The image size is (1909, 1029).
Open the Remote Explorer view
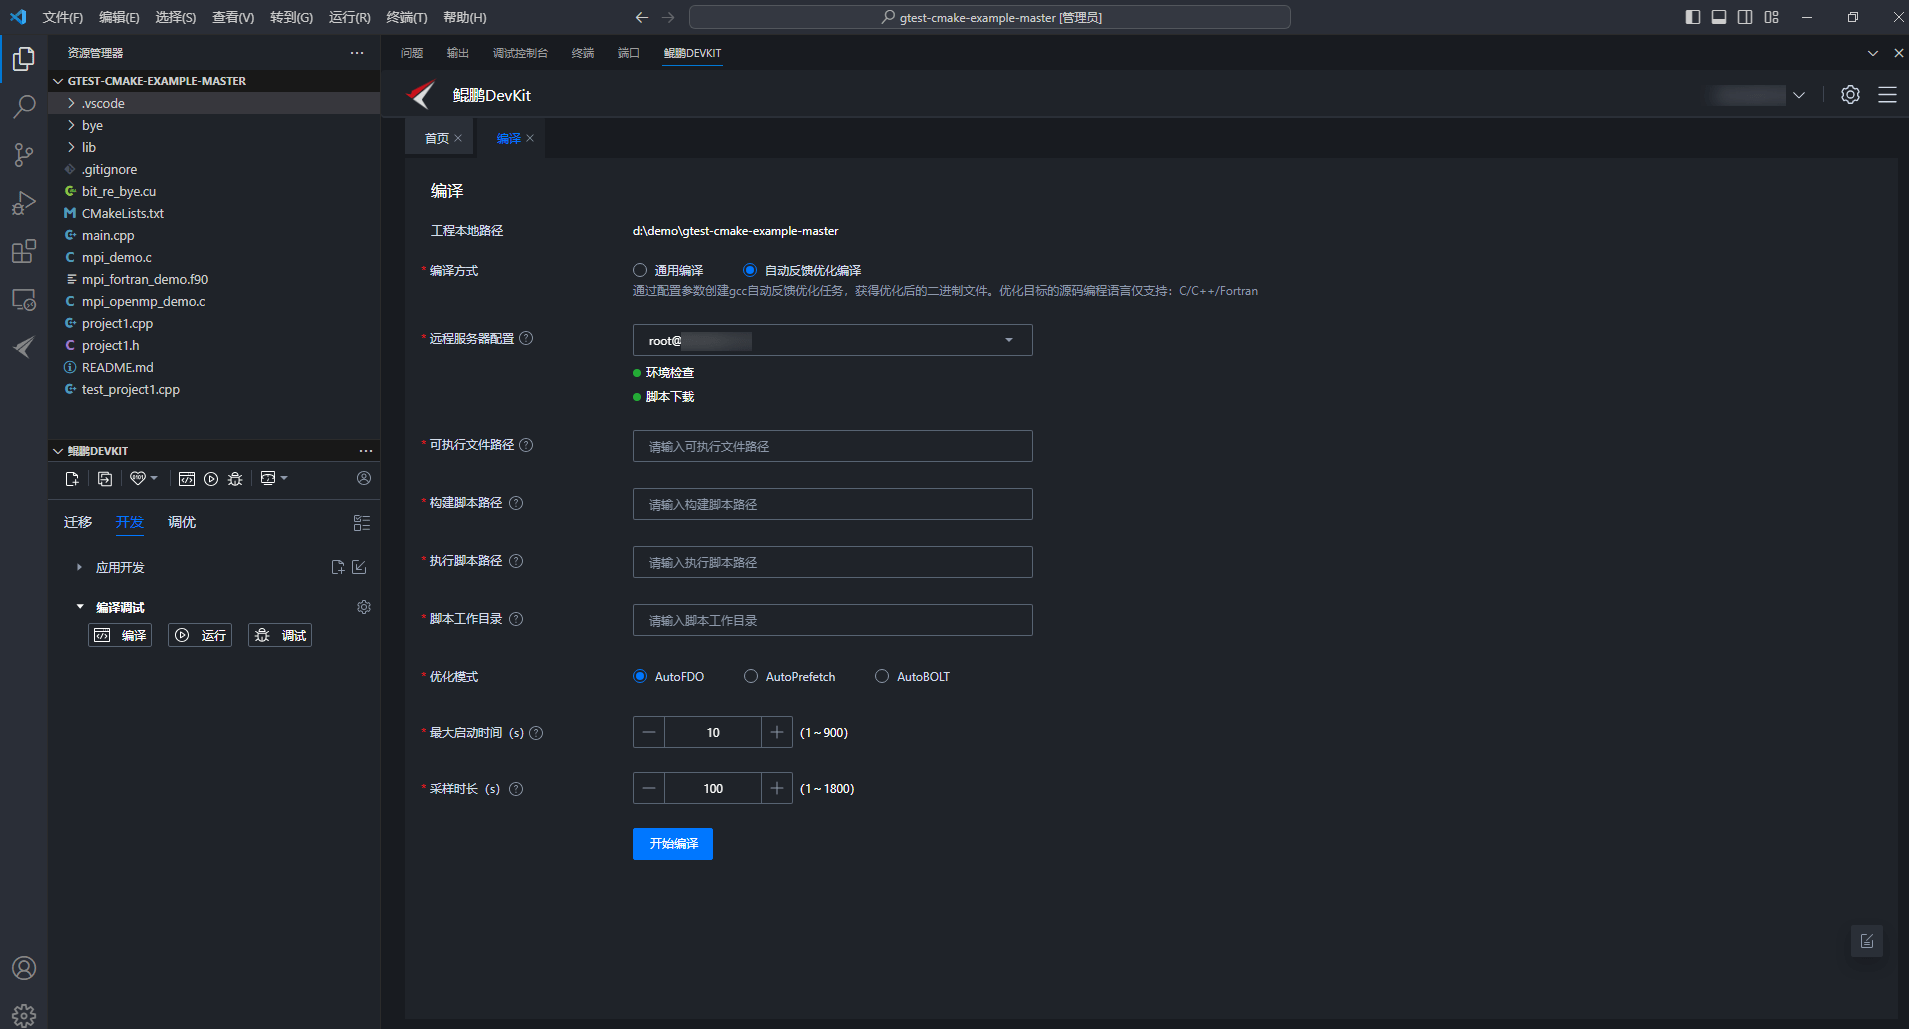click(x=24, y=299)
